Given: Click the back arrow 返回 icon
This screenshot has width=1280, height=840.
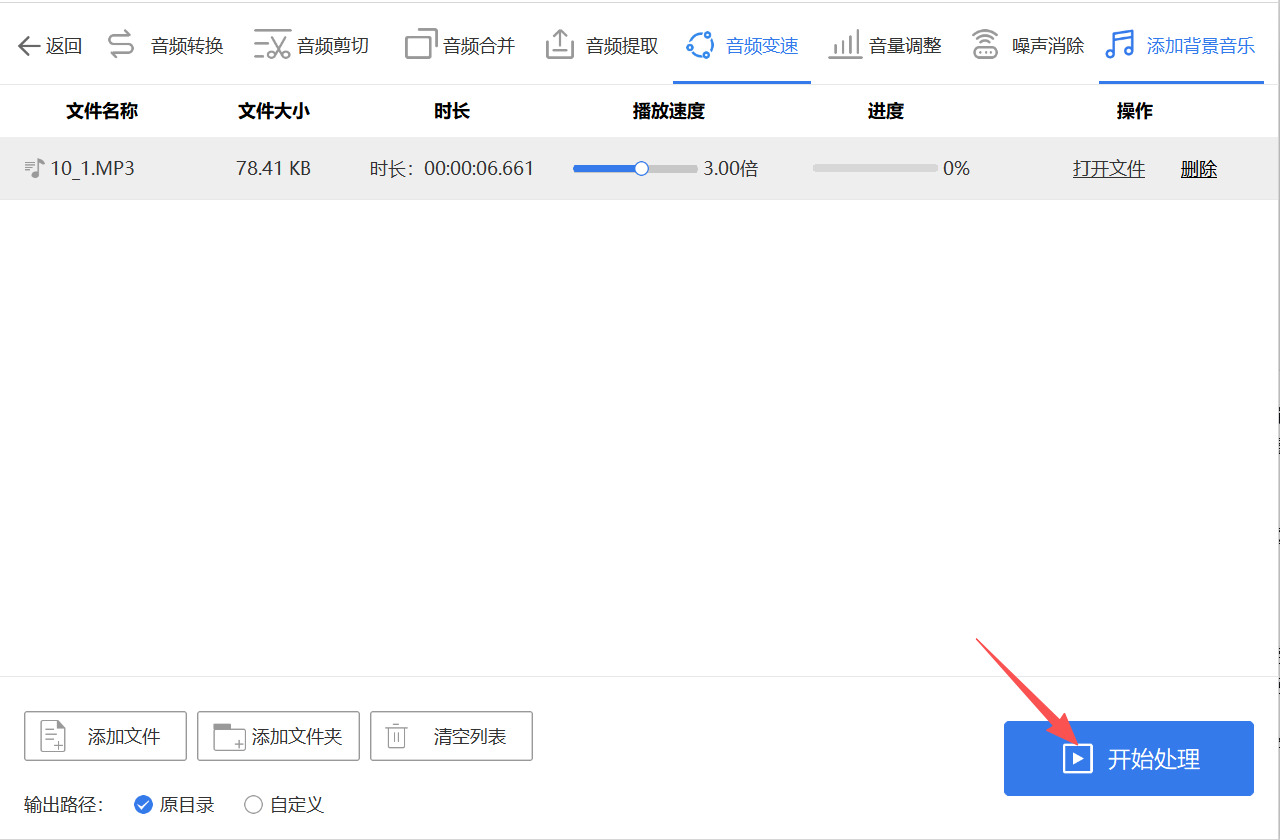Looking at the screenshot, I should click(x=29, y=43).
